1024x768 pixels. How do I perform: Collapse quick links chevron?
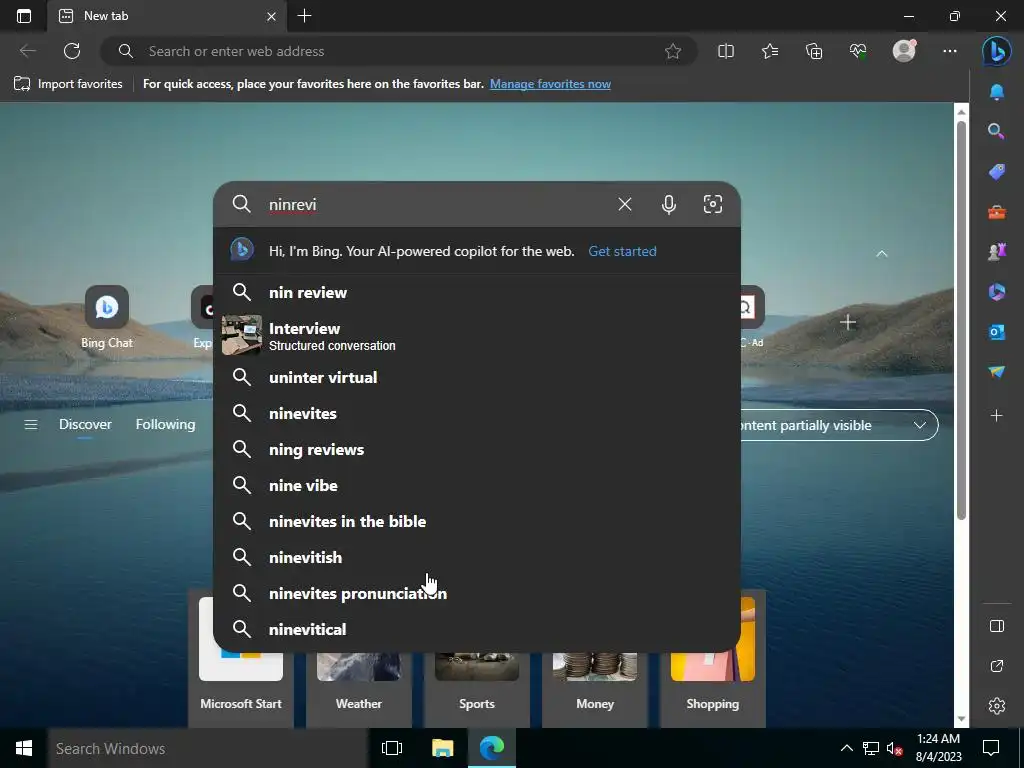tap(882, 253)
